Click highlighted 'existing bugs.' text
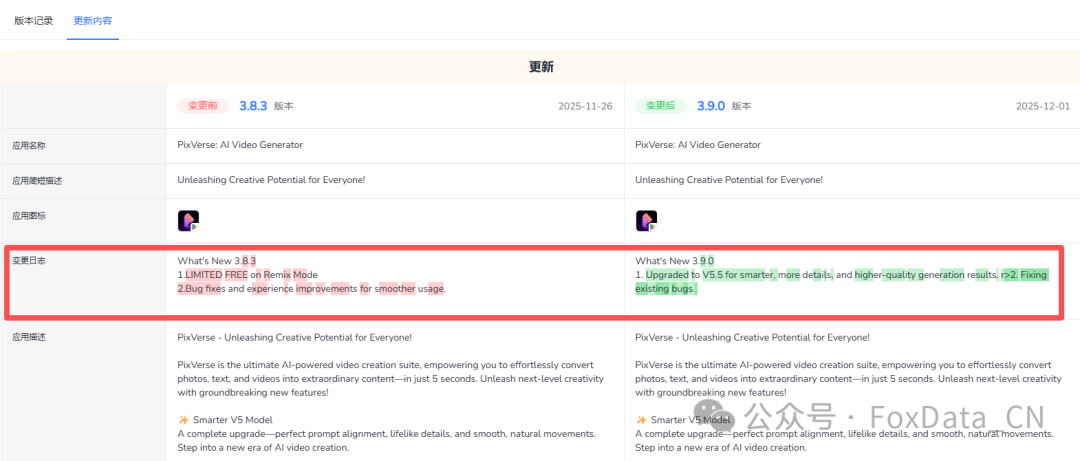The height and width of the screenshot is (461, 1080). [x=666, y=289]
